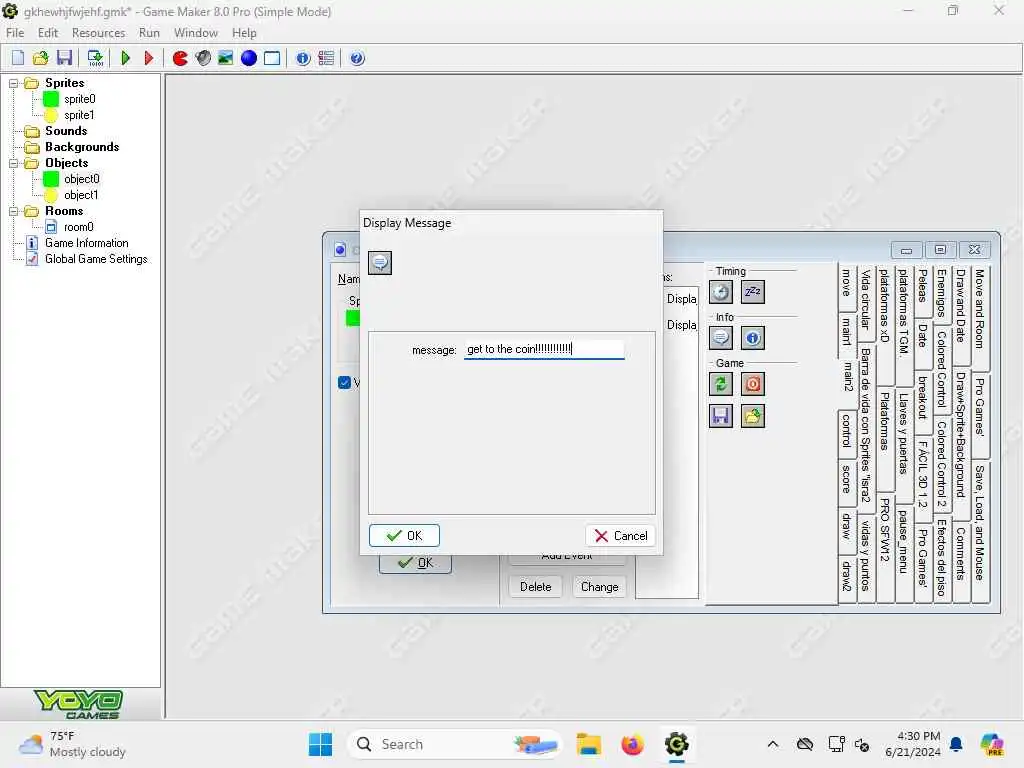Open Global Game Settings in the resource tree
This screenshot has width=1024, height=768.
tap(96, 259)
